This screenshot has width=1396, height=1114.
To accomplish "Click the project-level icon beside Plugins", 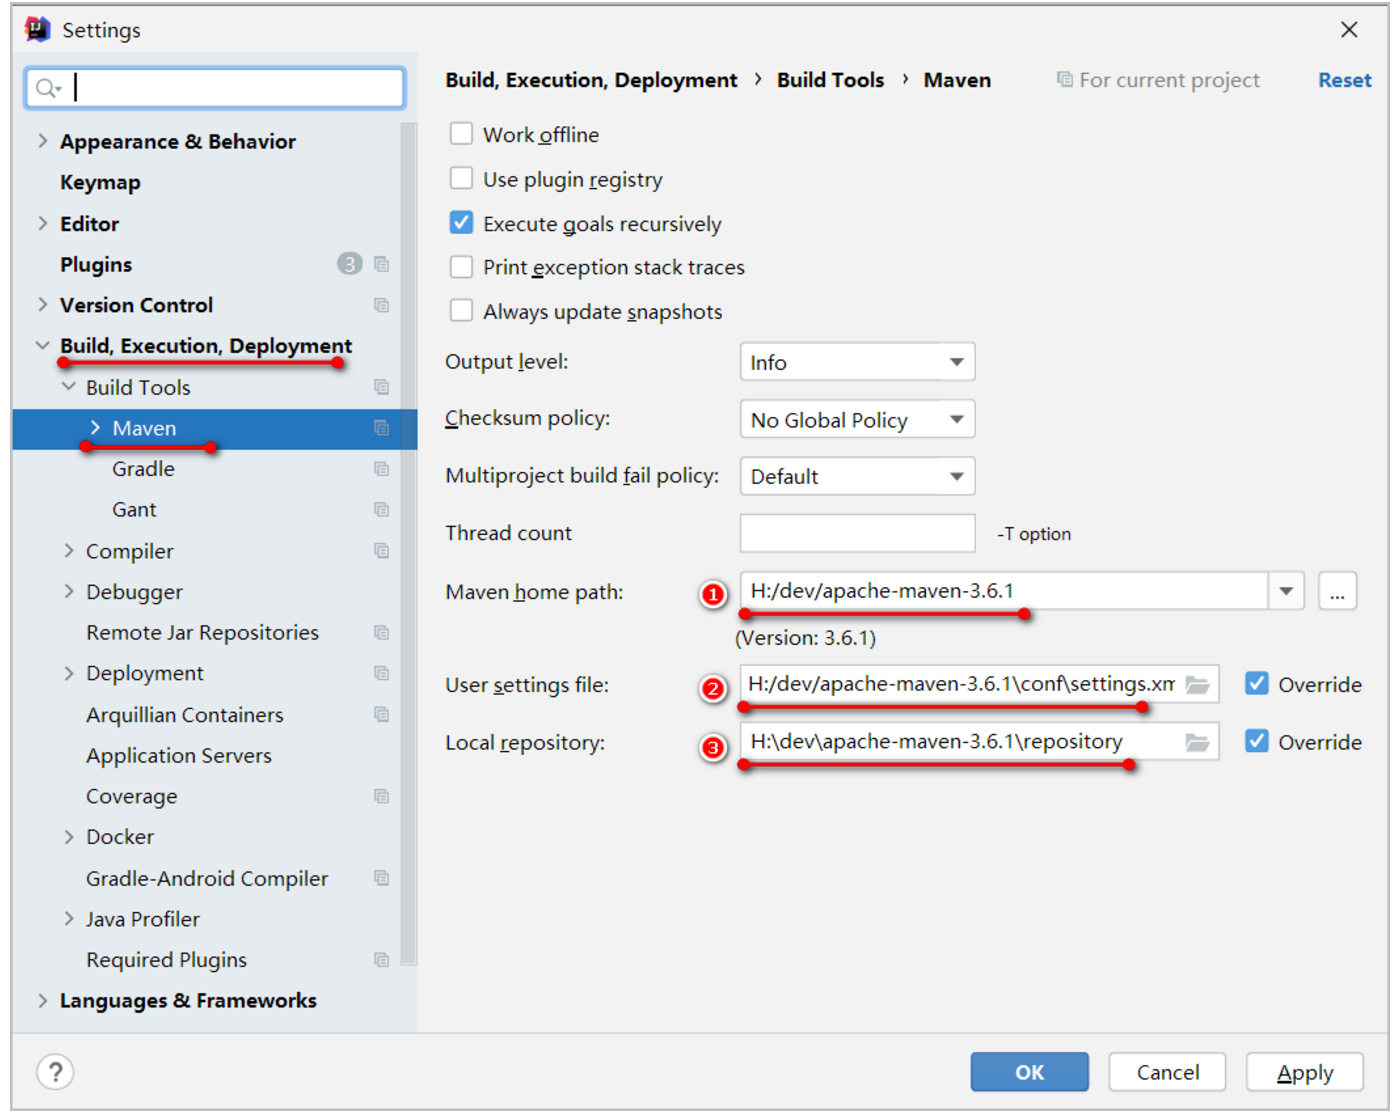I will click(381, 264).
